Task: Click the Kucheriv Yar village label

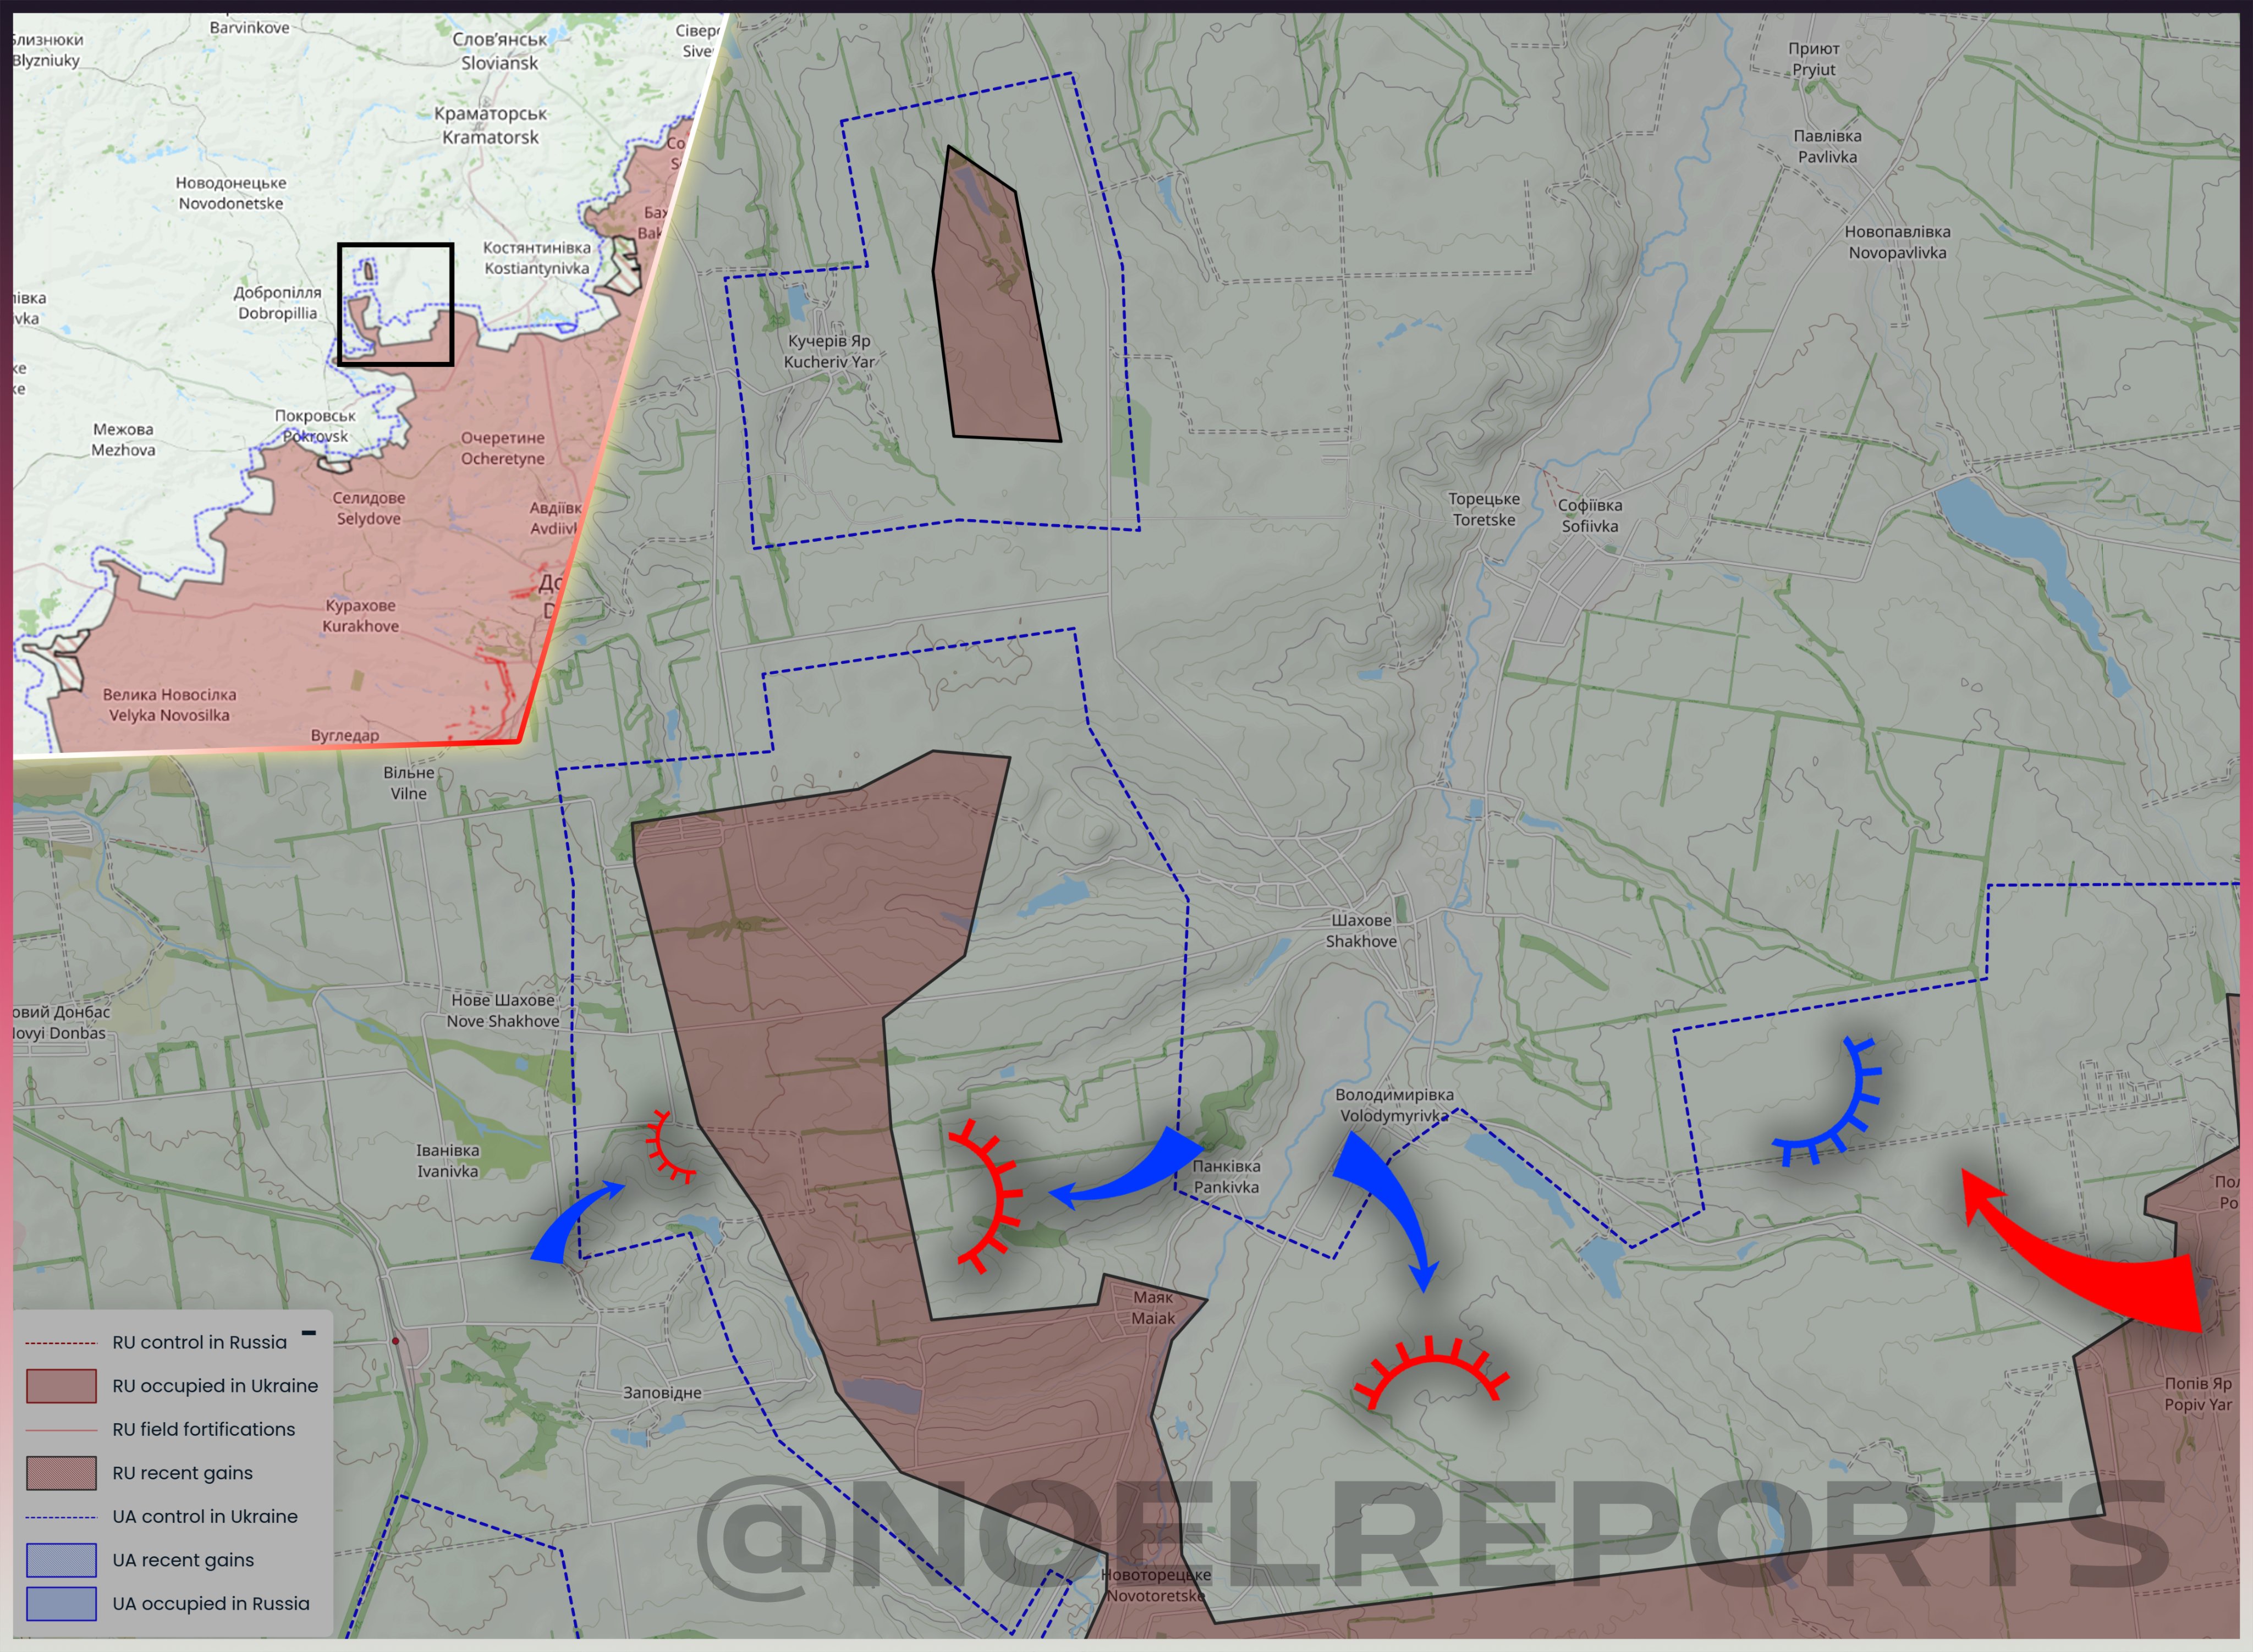Action: coord(829,351)
